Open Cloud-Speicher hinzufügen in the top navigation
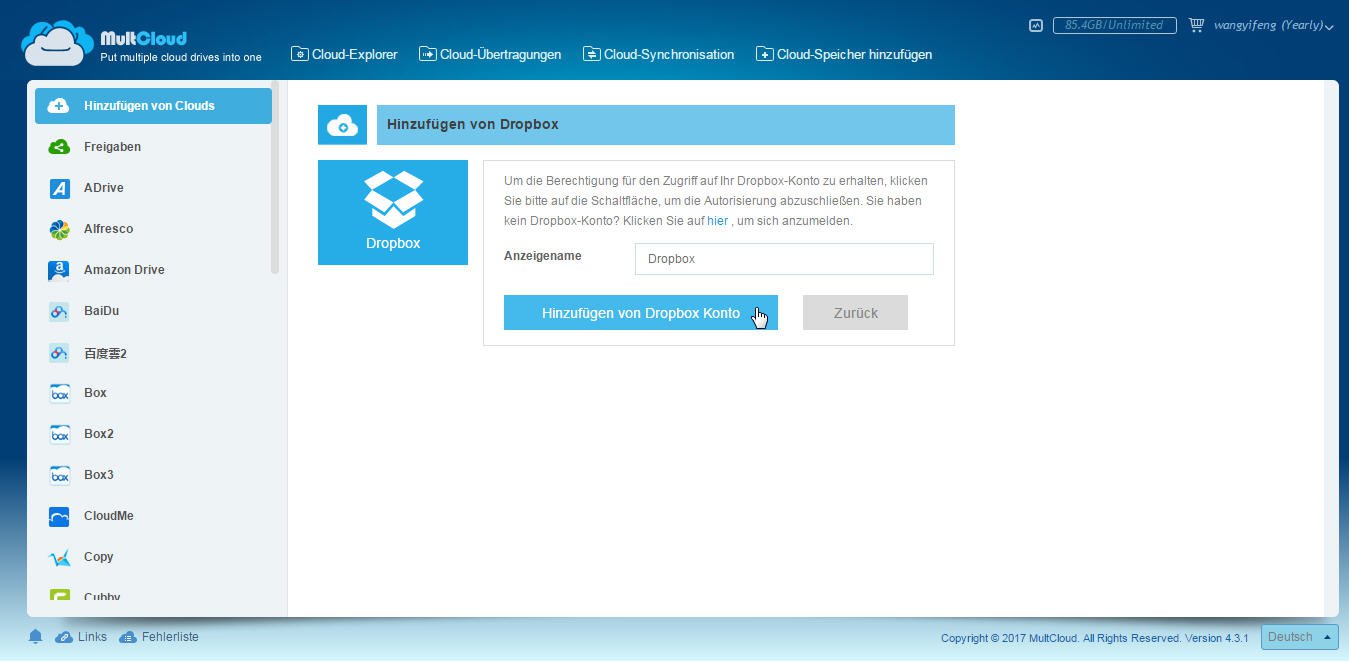Viewport: 1349px width, 662px height. (844, 54)
